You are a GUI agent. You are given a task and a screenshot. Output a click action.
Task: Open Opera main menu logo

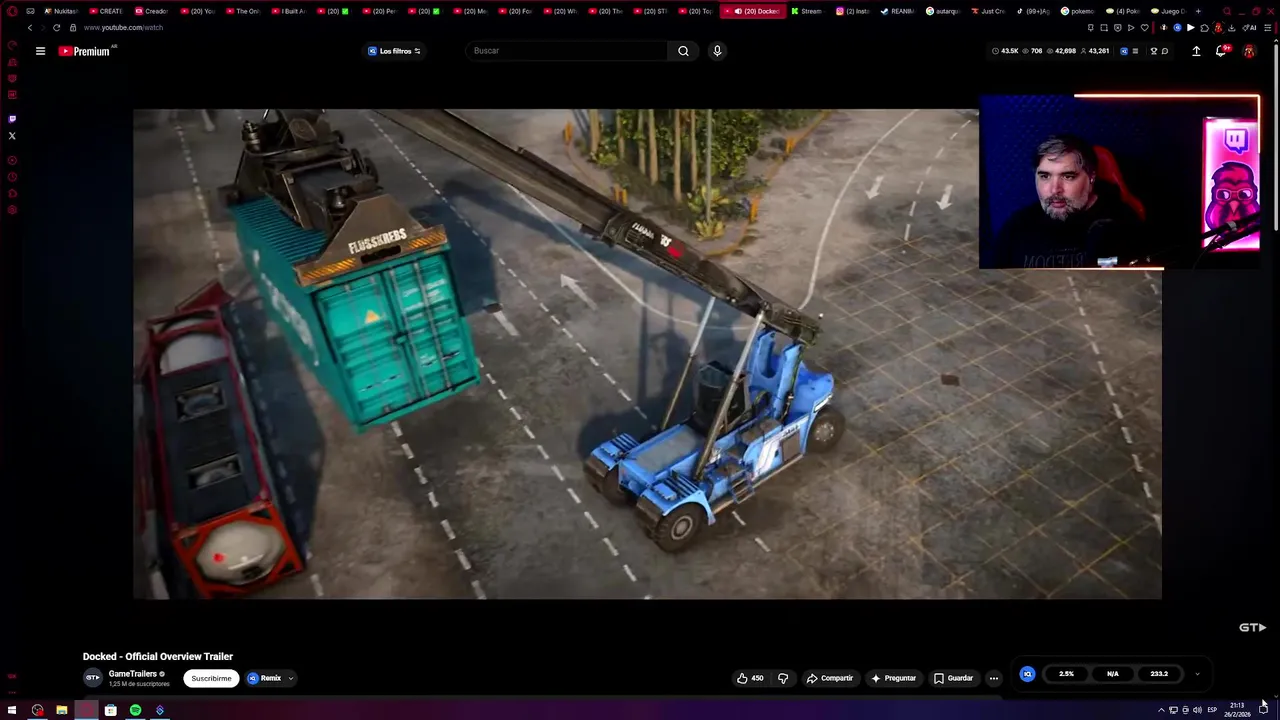pyautogui.click(x=11, y=11)
